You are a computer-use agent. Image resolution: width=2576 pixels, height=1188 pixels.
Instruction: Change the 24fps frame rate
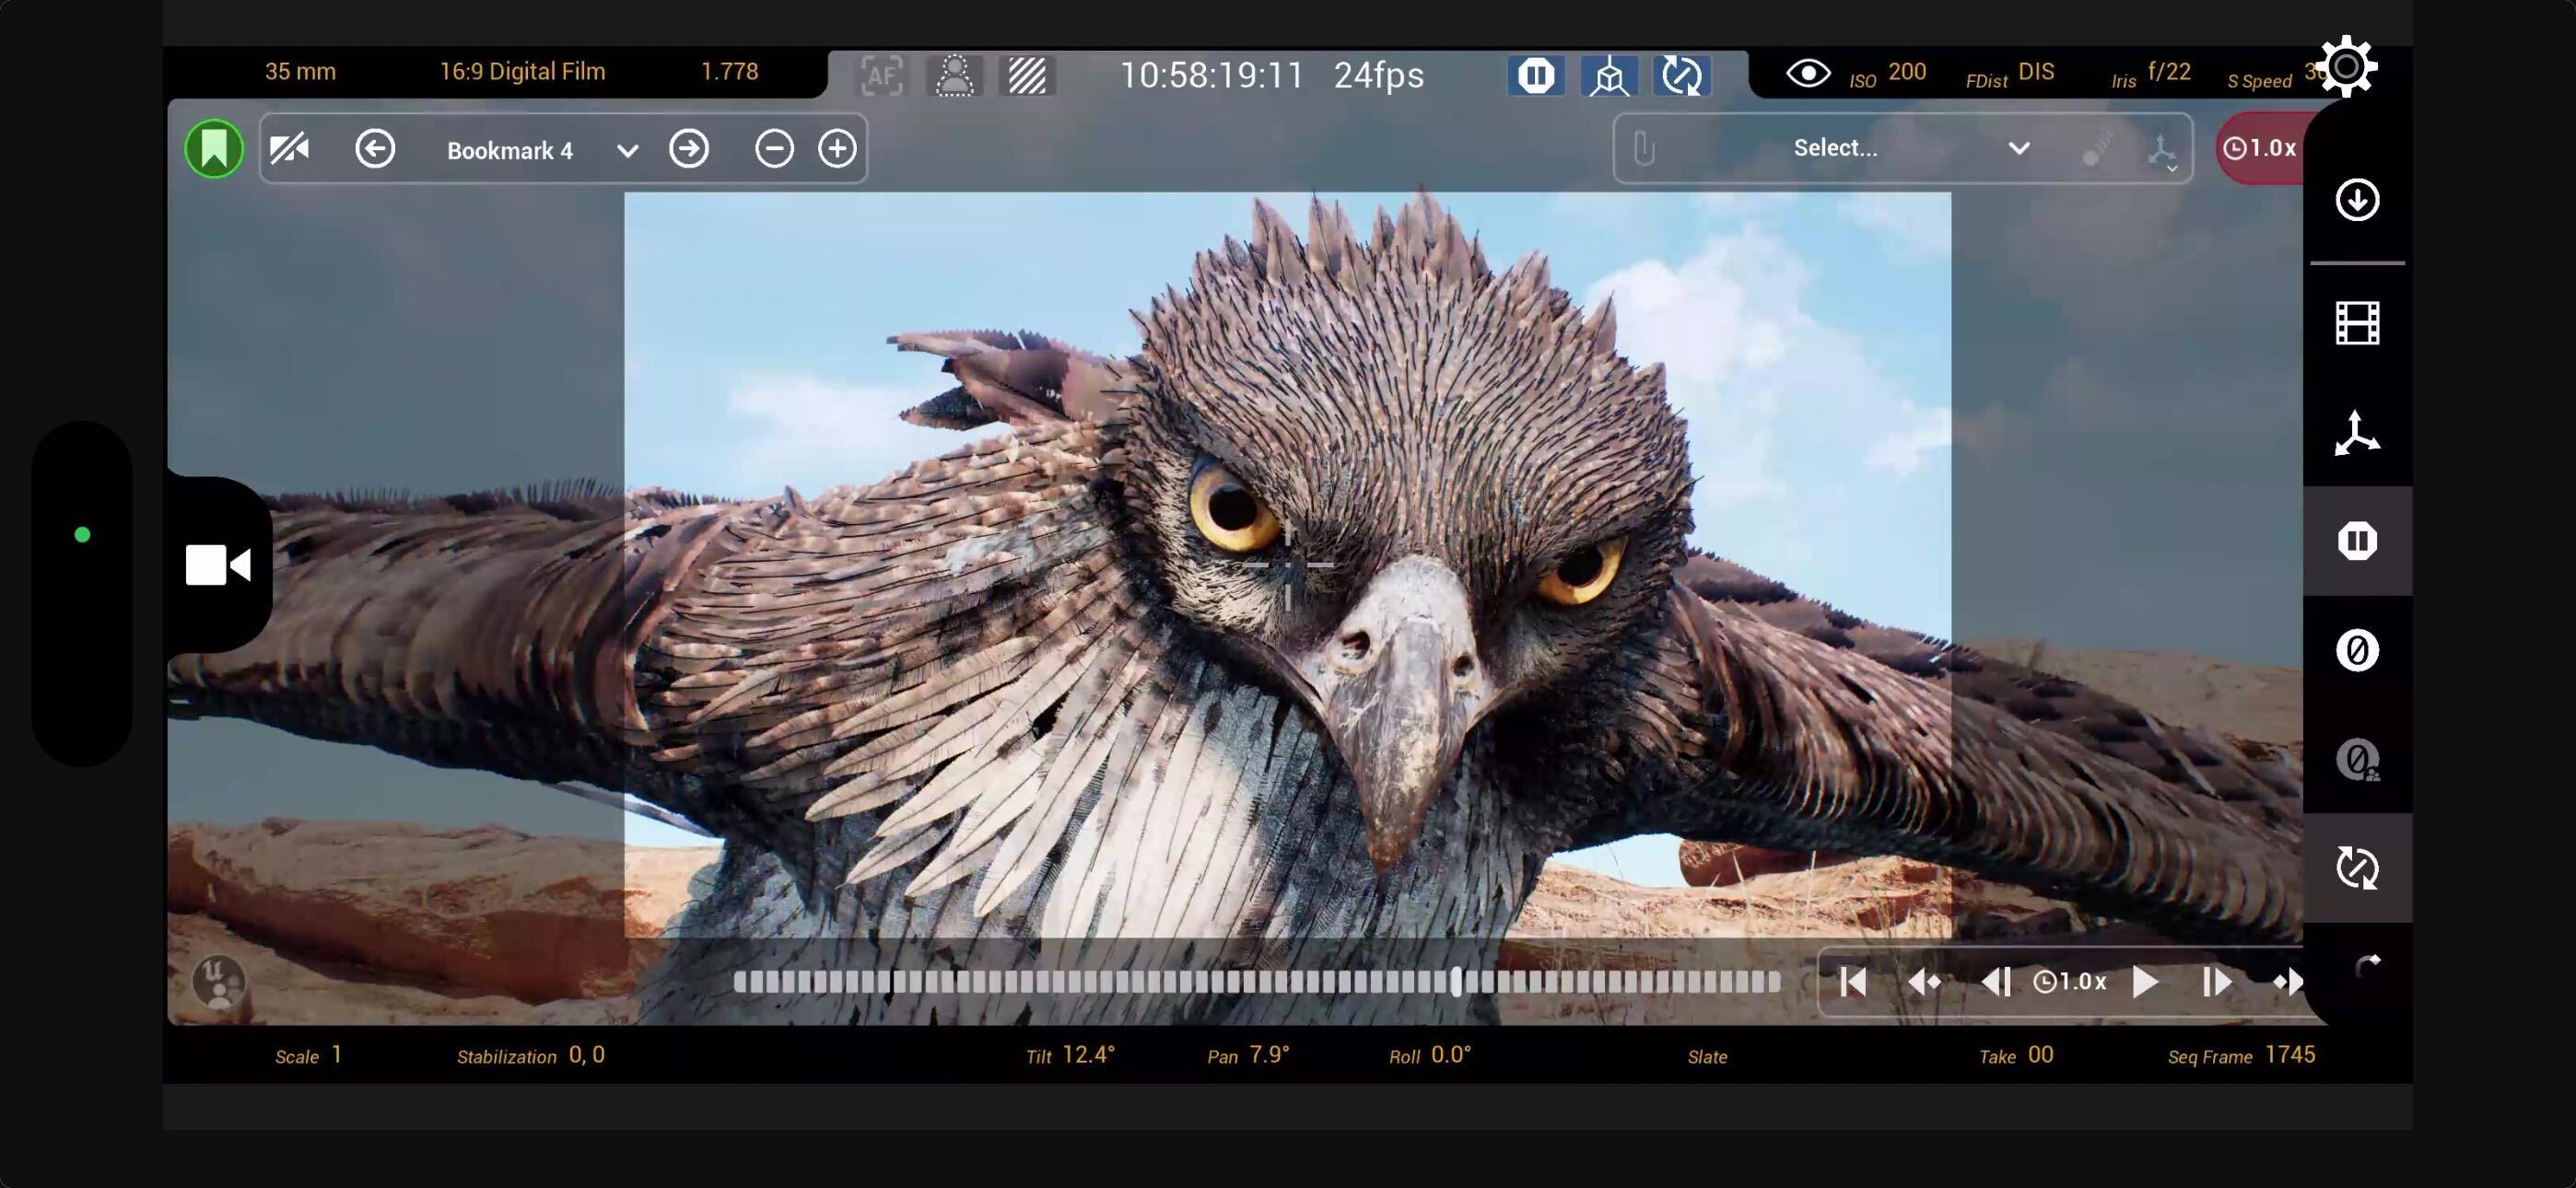[1378, 75]
